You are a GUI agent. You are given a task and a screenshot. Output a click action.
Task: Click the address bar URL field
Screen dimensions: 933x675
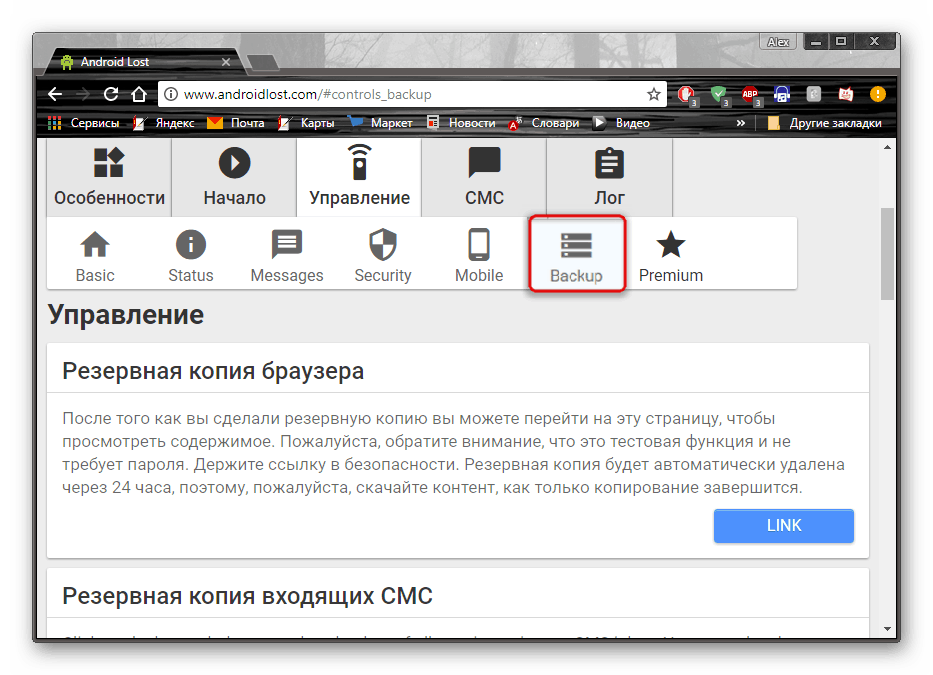pyautogui.click(x=400, y=94)
